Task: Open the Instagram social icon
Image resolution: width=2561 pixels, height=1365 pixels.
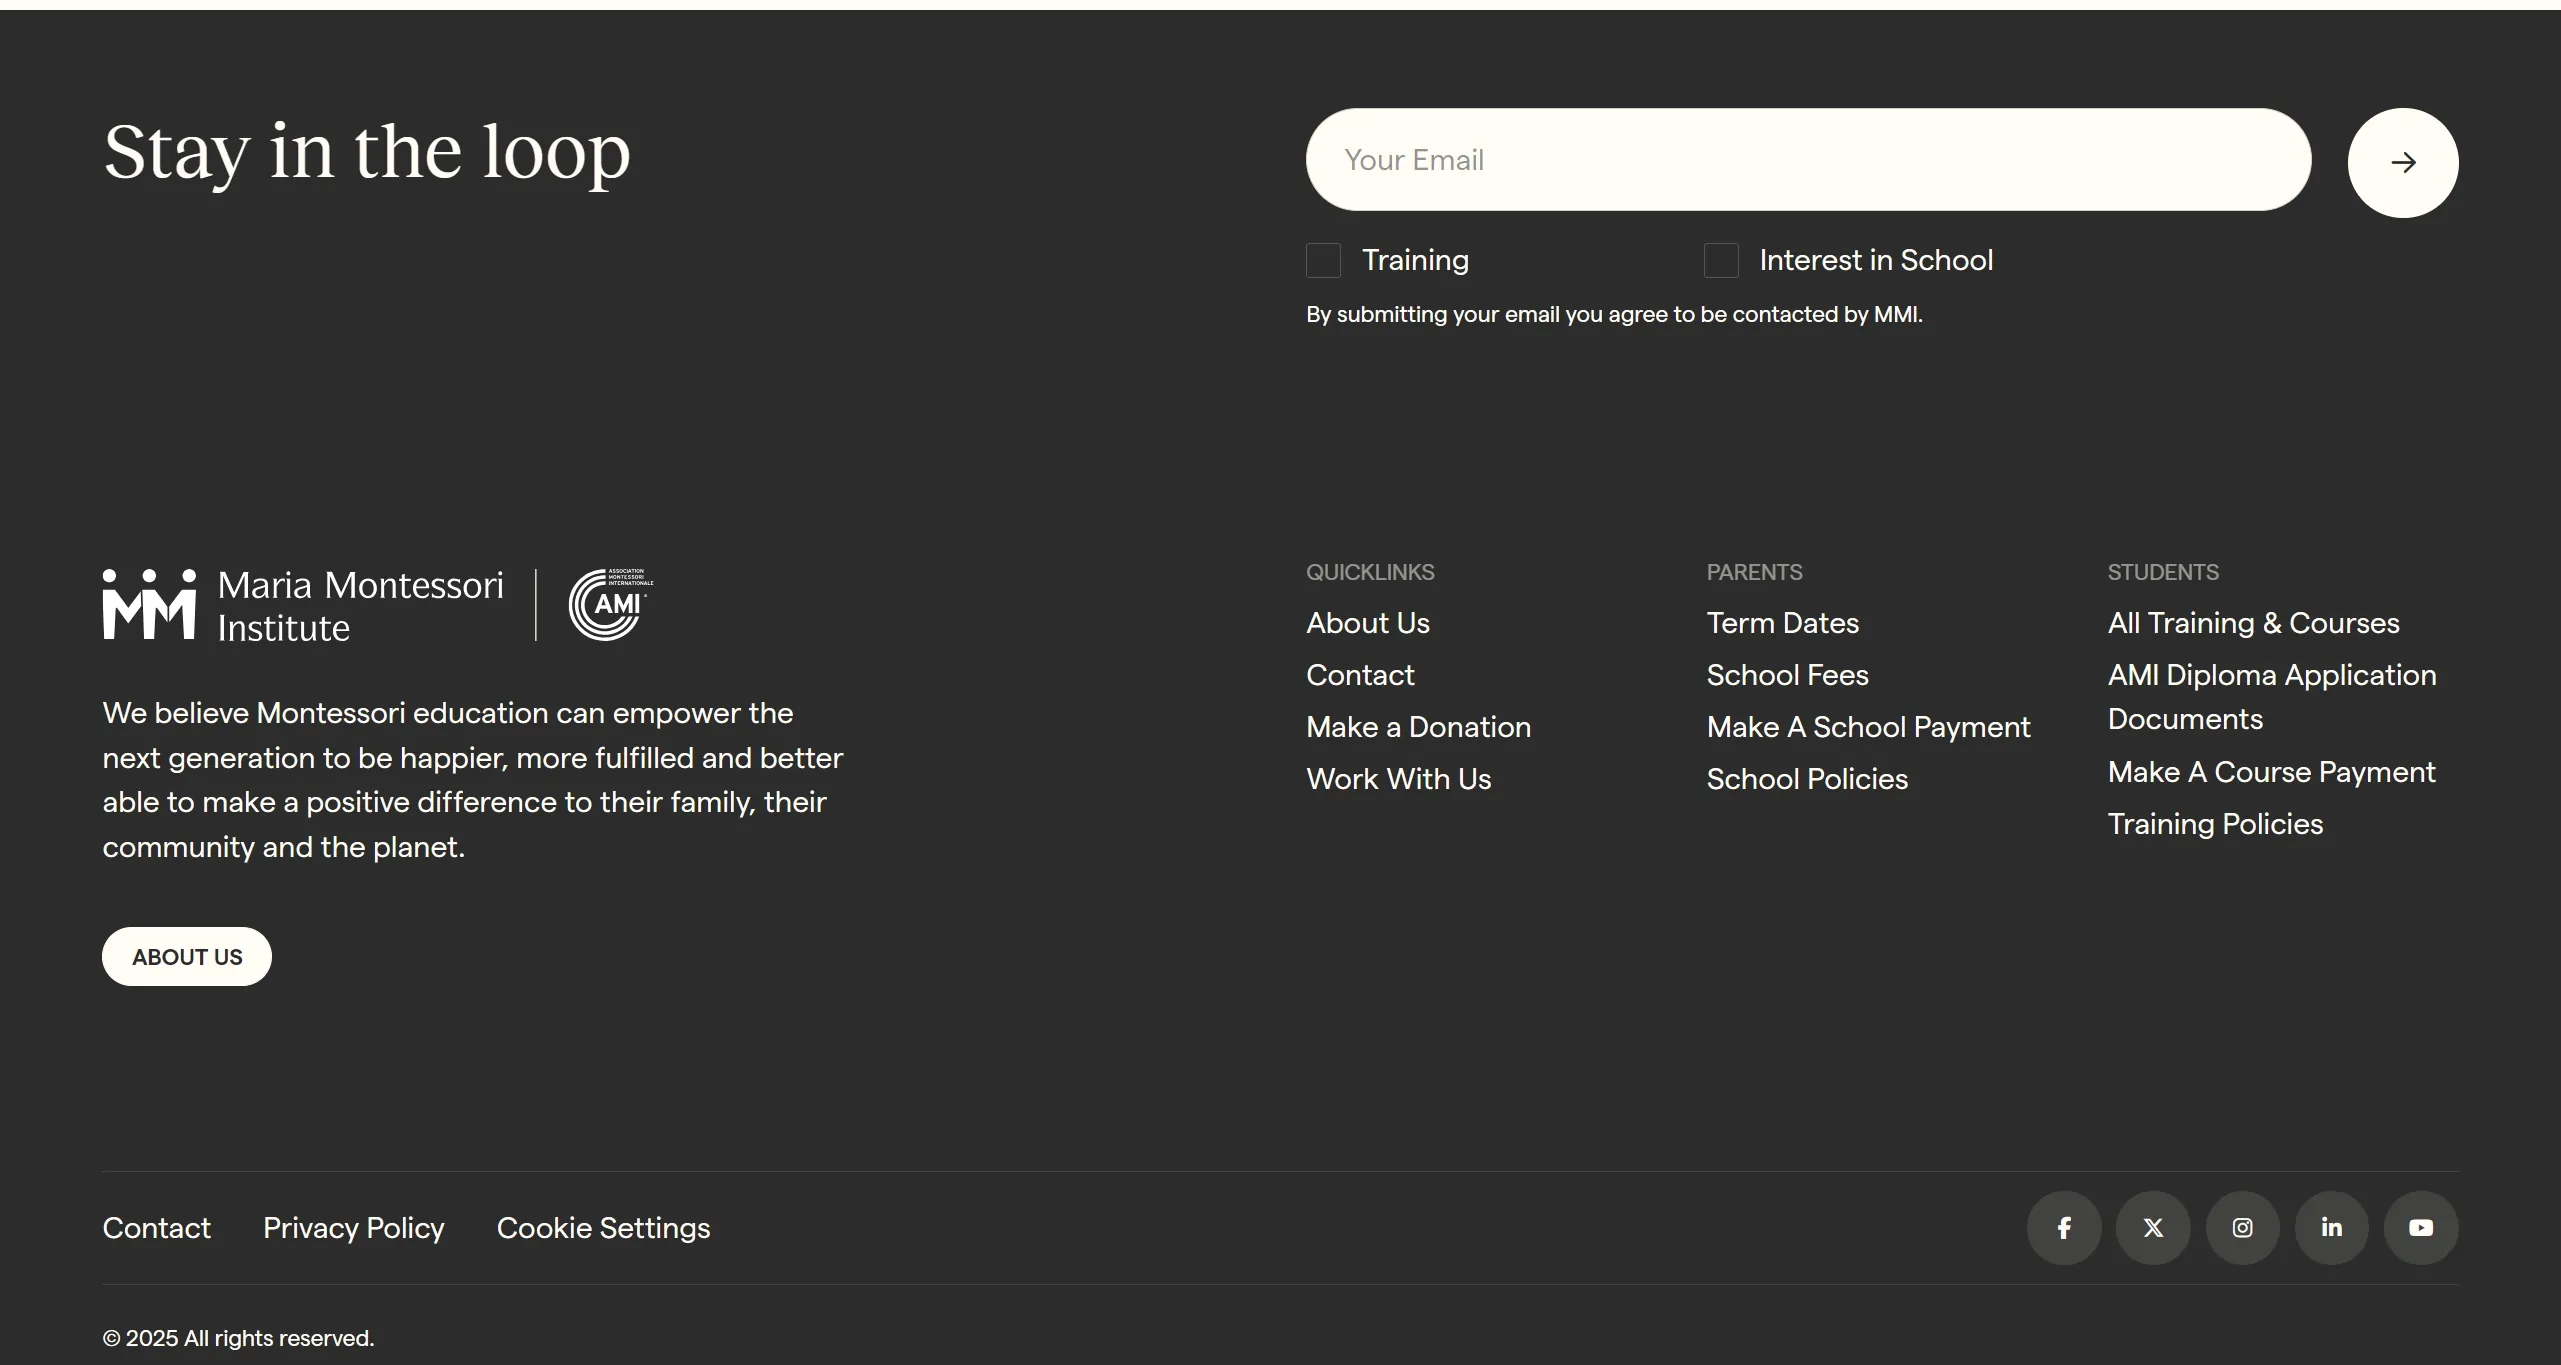Action: point(2242,1227)
